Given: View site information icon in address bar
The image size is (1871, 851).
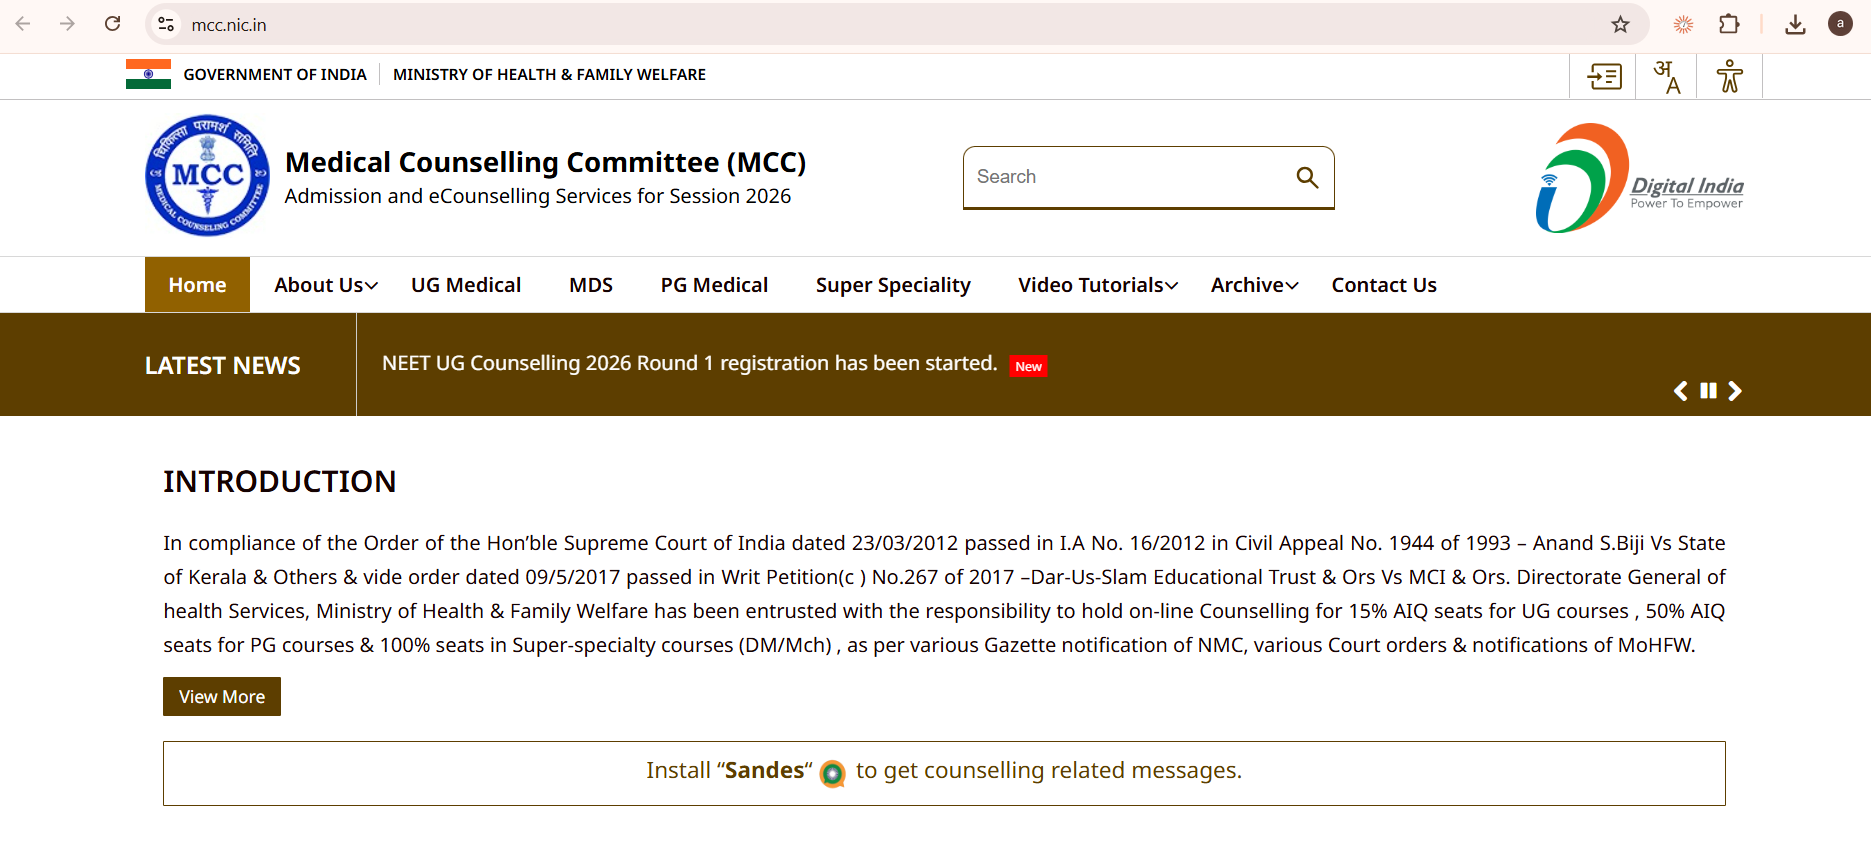Looking at the screenshot, I should pyautogui.click(x=166, y=24).
